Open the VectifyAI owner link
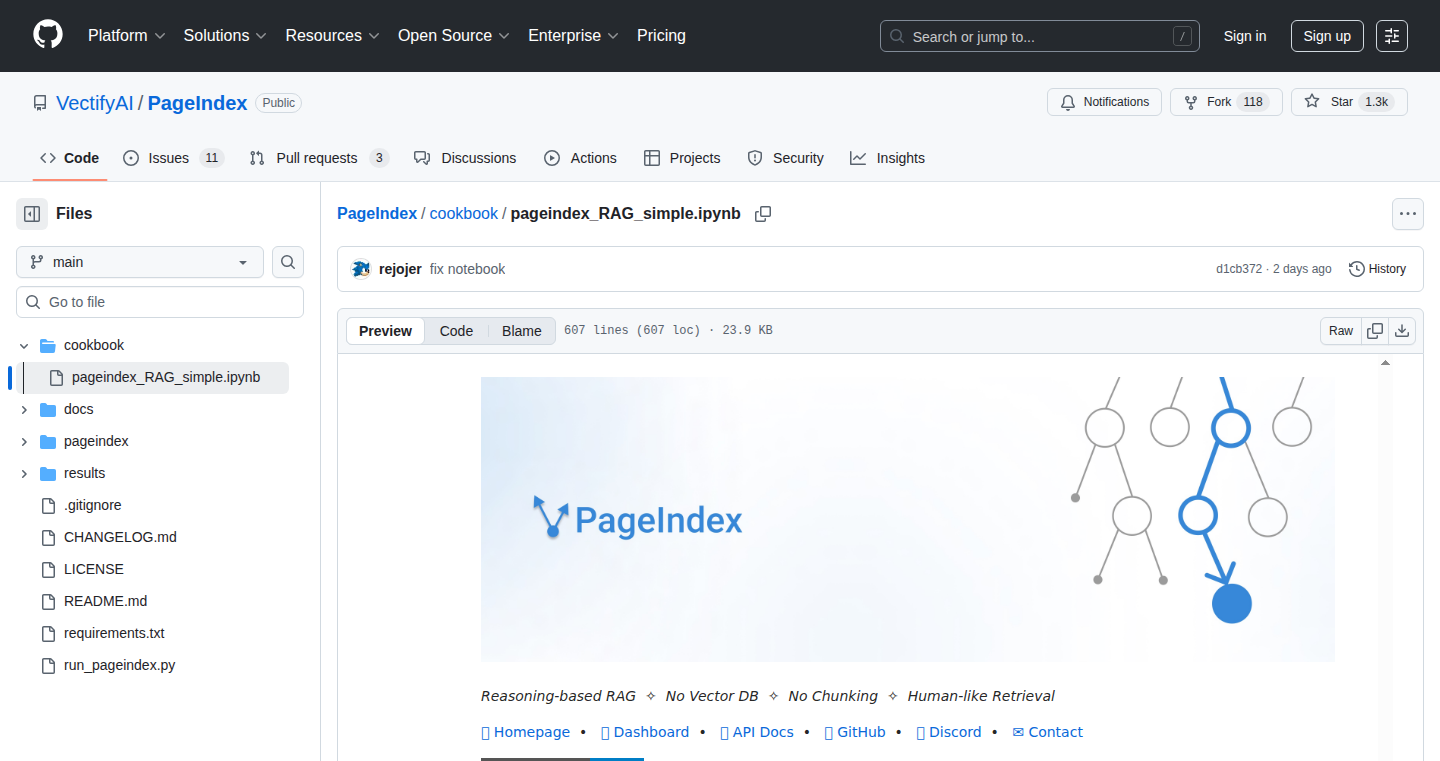 click(x=95, y=103)
